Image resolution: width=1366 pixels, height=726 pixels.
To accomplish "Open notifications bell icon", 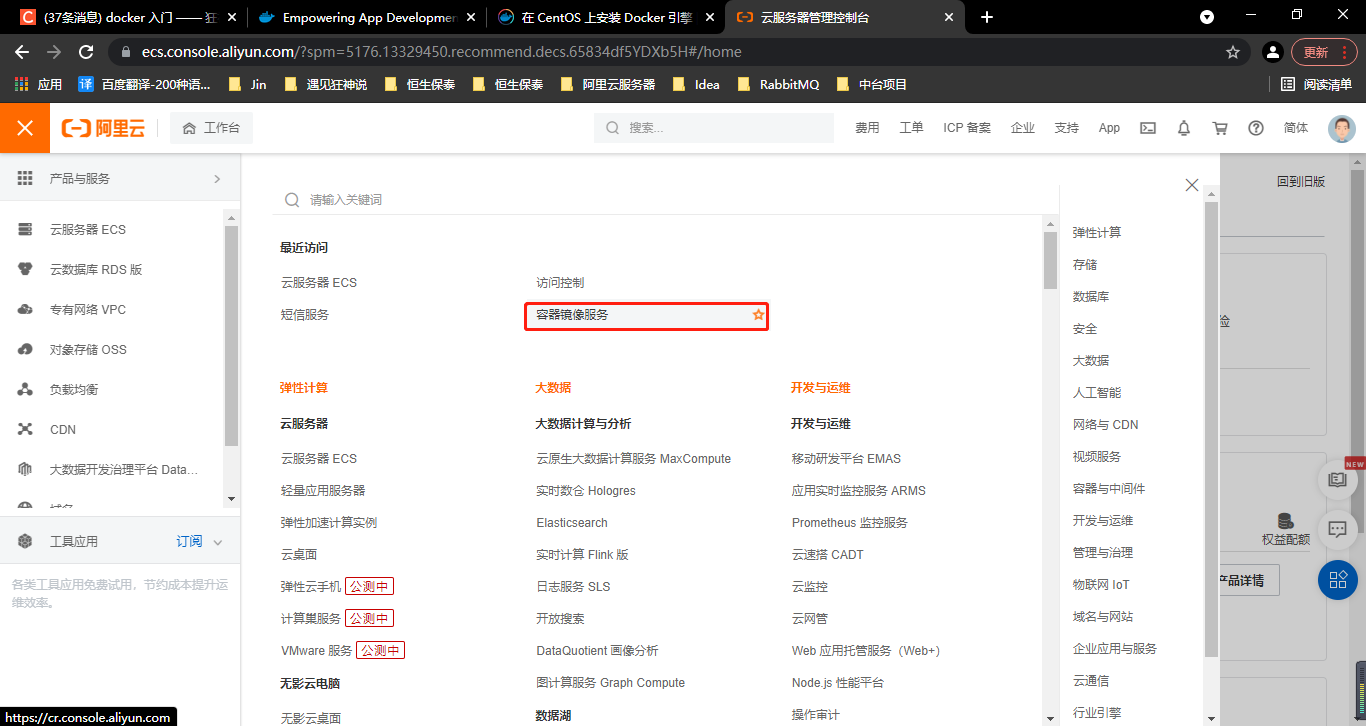I will (x=1184, y=128).
